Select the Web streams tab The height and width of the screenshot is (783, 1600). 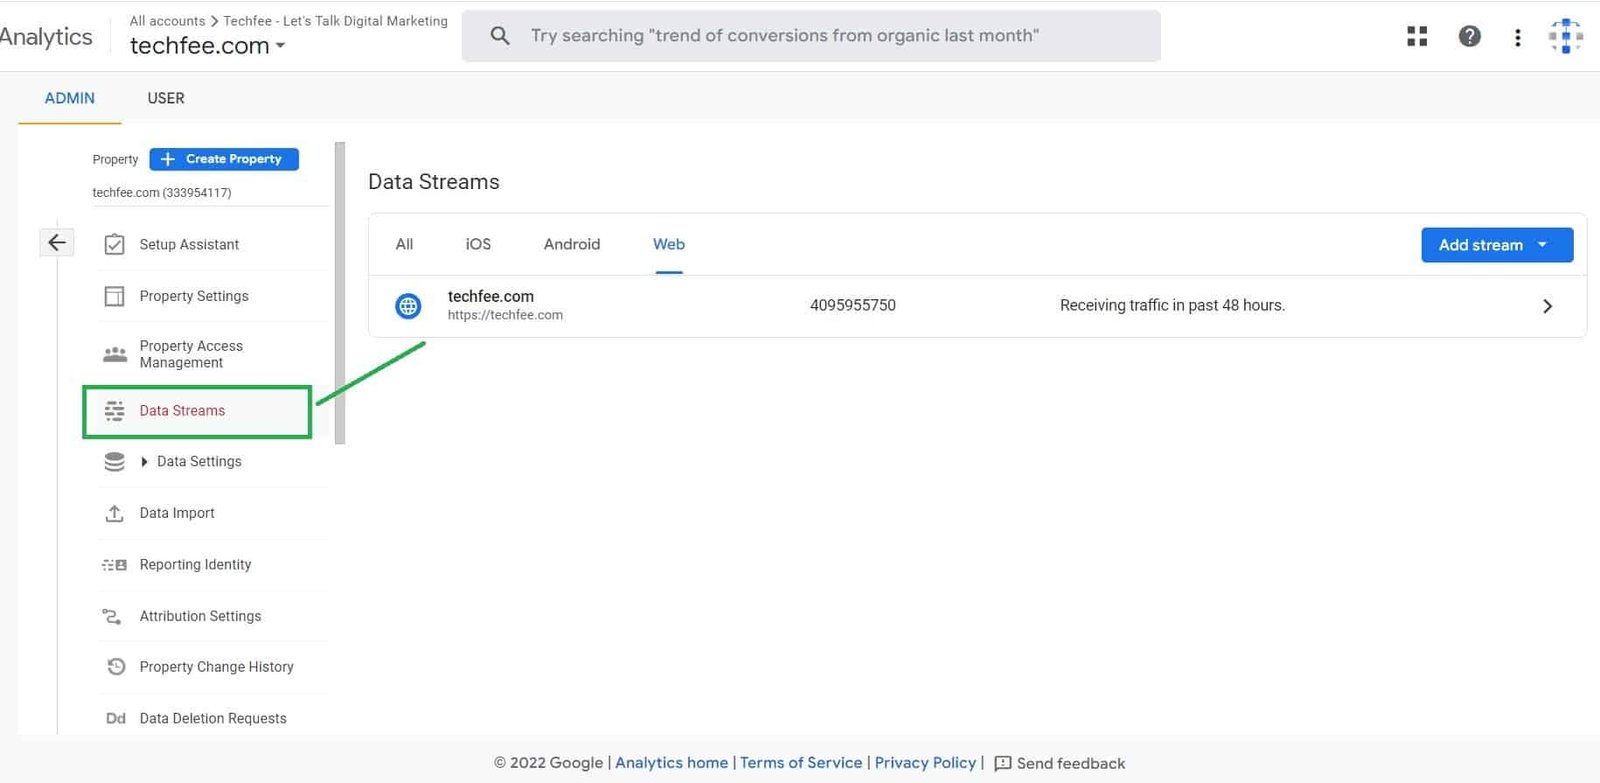[669, 244]
